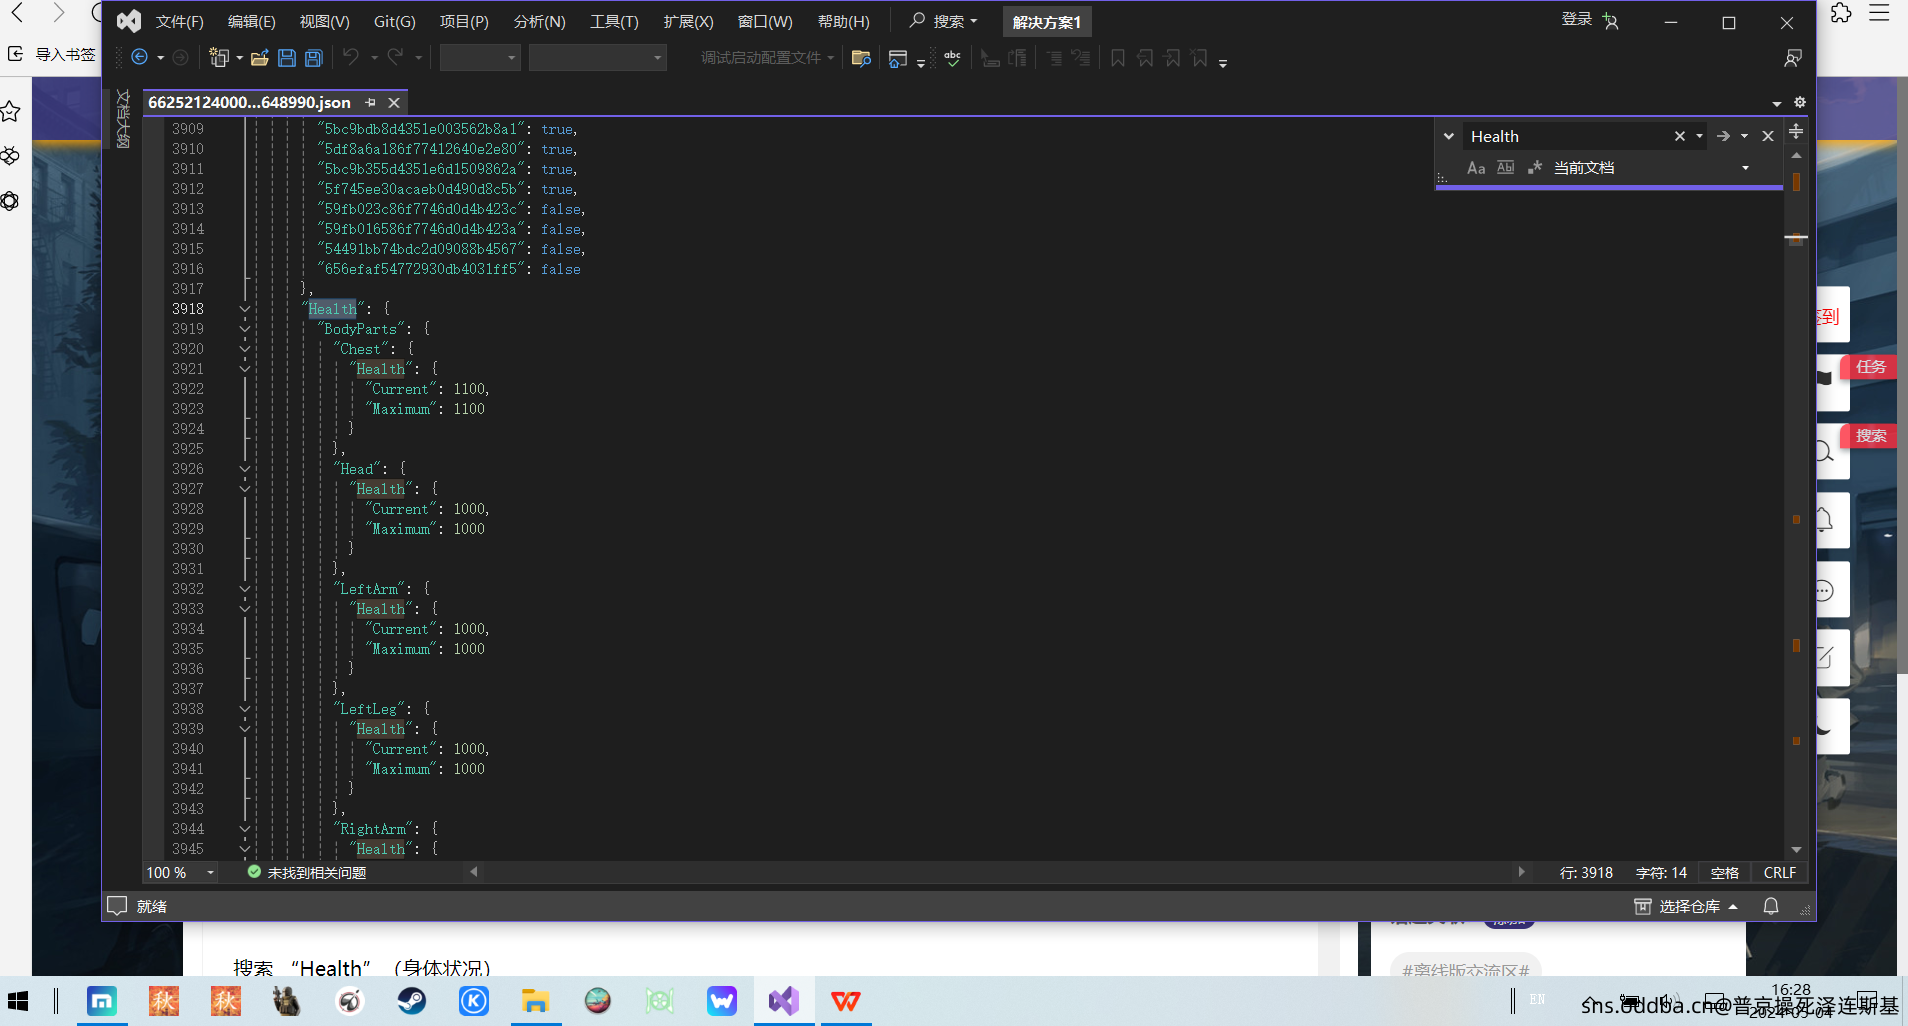
Task: Click Find Next arrow in search box
Action: [x=1723, y=136]
